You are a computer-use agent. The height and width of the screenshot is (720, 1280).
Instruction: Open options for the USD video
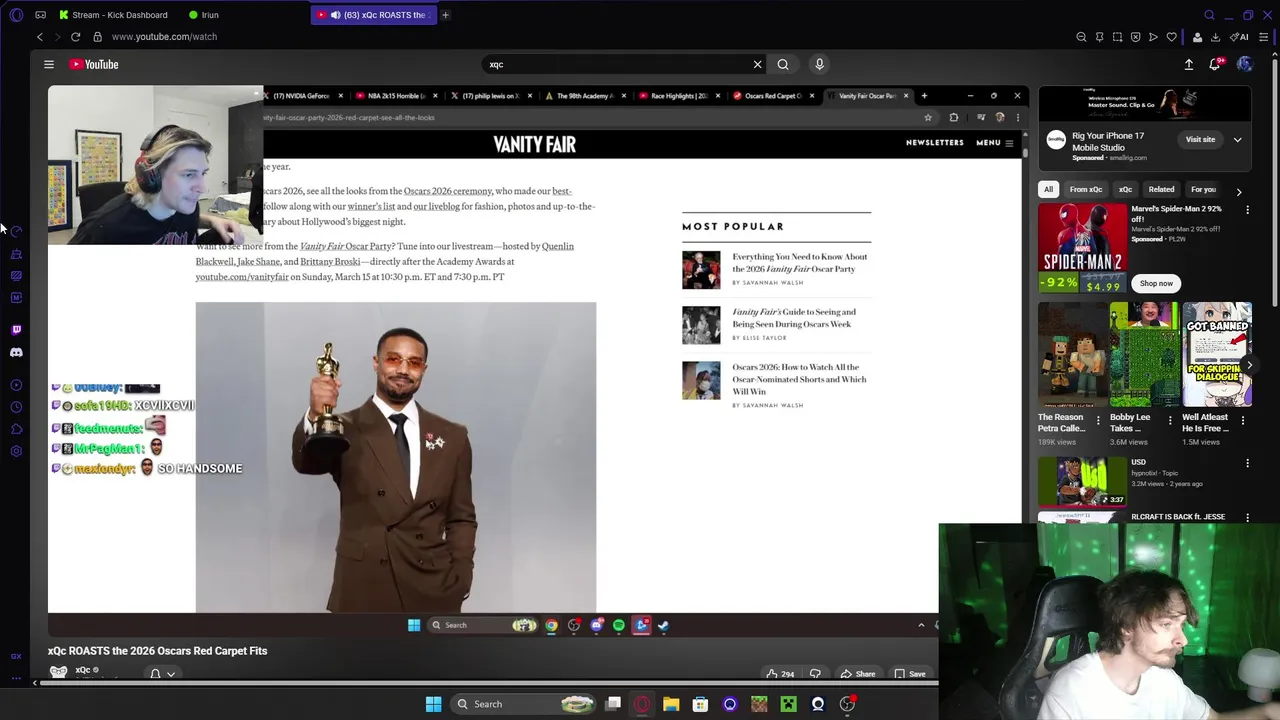point(1247,464)
